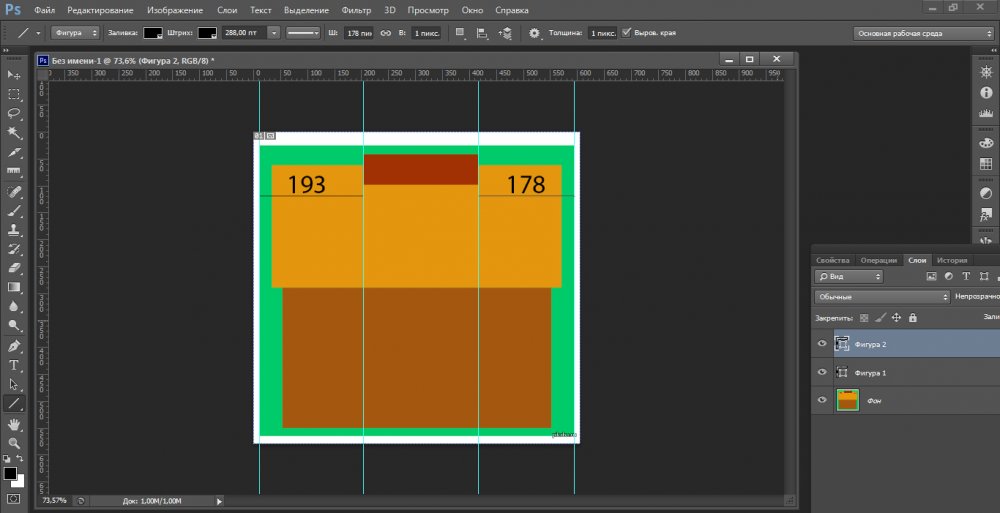Image resolution: width=1000 pixels, height=513 pixels.
Task: Toggle the 'Выров. края' checkbox
Action: point(627,33)
